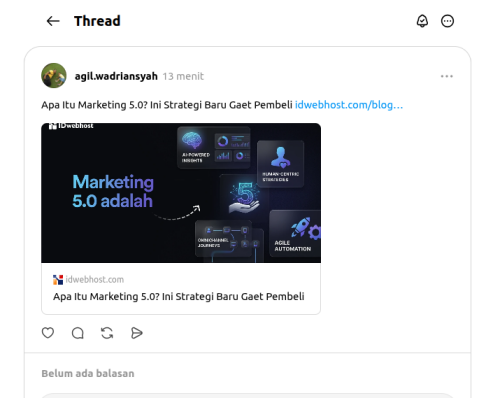
Task: Reply using the comment bubble icon
Action: [78, 333]
